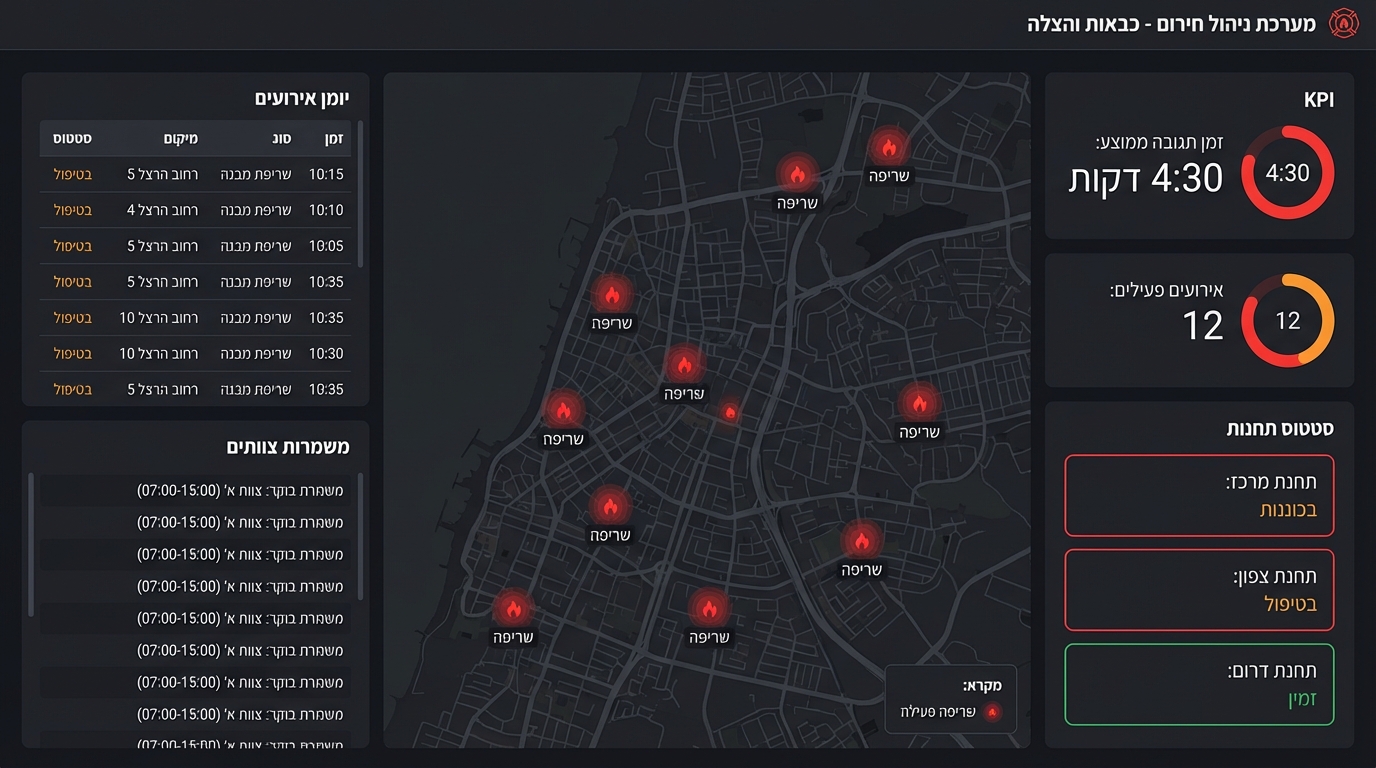Image resolution: width=1376 pixels, height=768 pixels.
Task: Sort the event log by זמן column
Action: click(332, 139)
